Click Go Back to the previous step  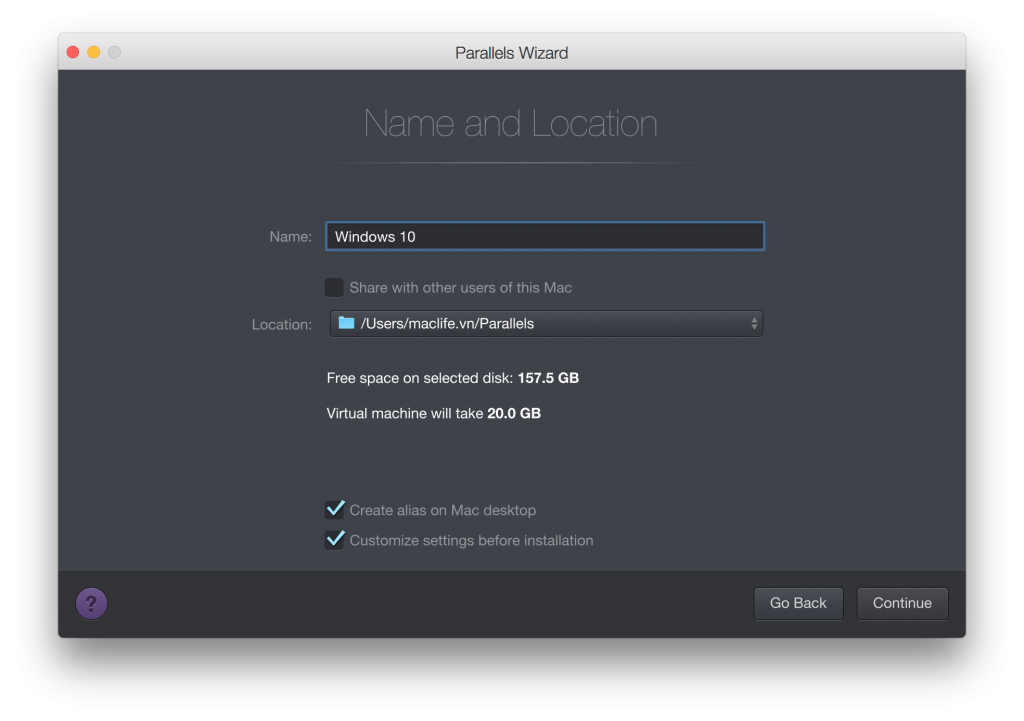pos(798,603)
